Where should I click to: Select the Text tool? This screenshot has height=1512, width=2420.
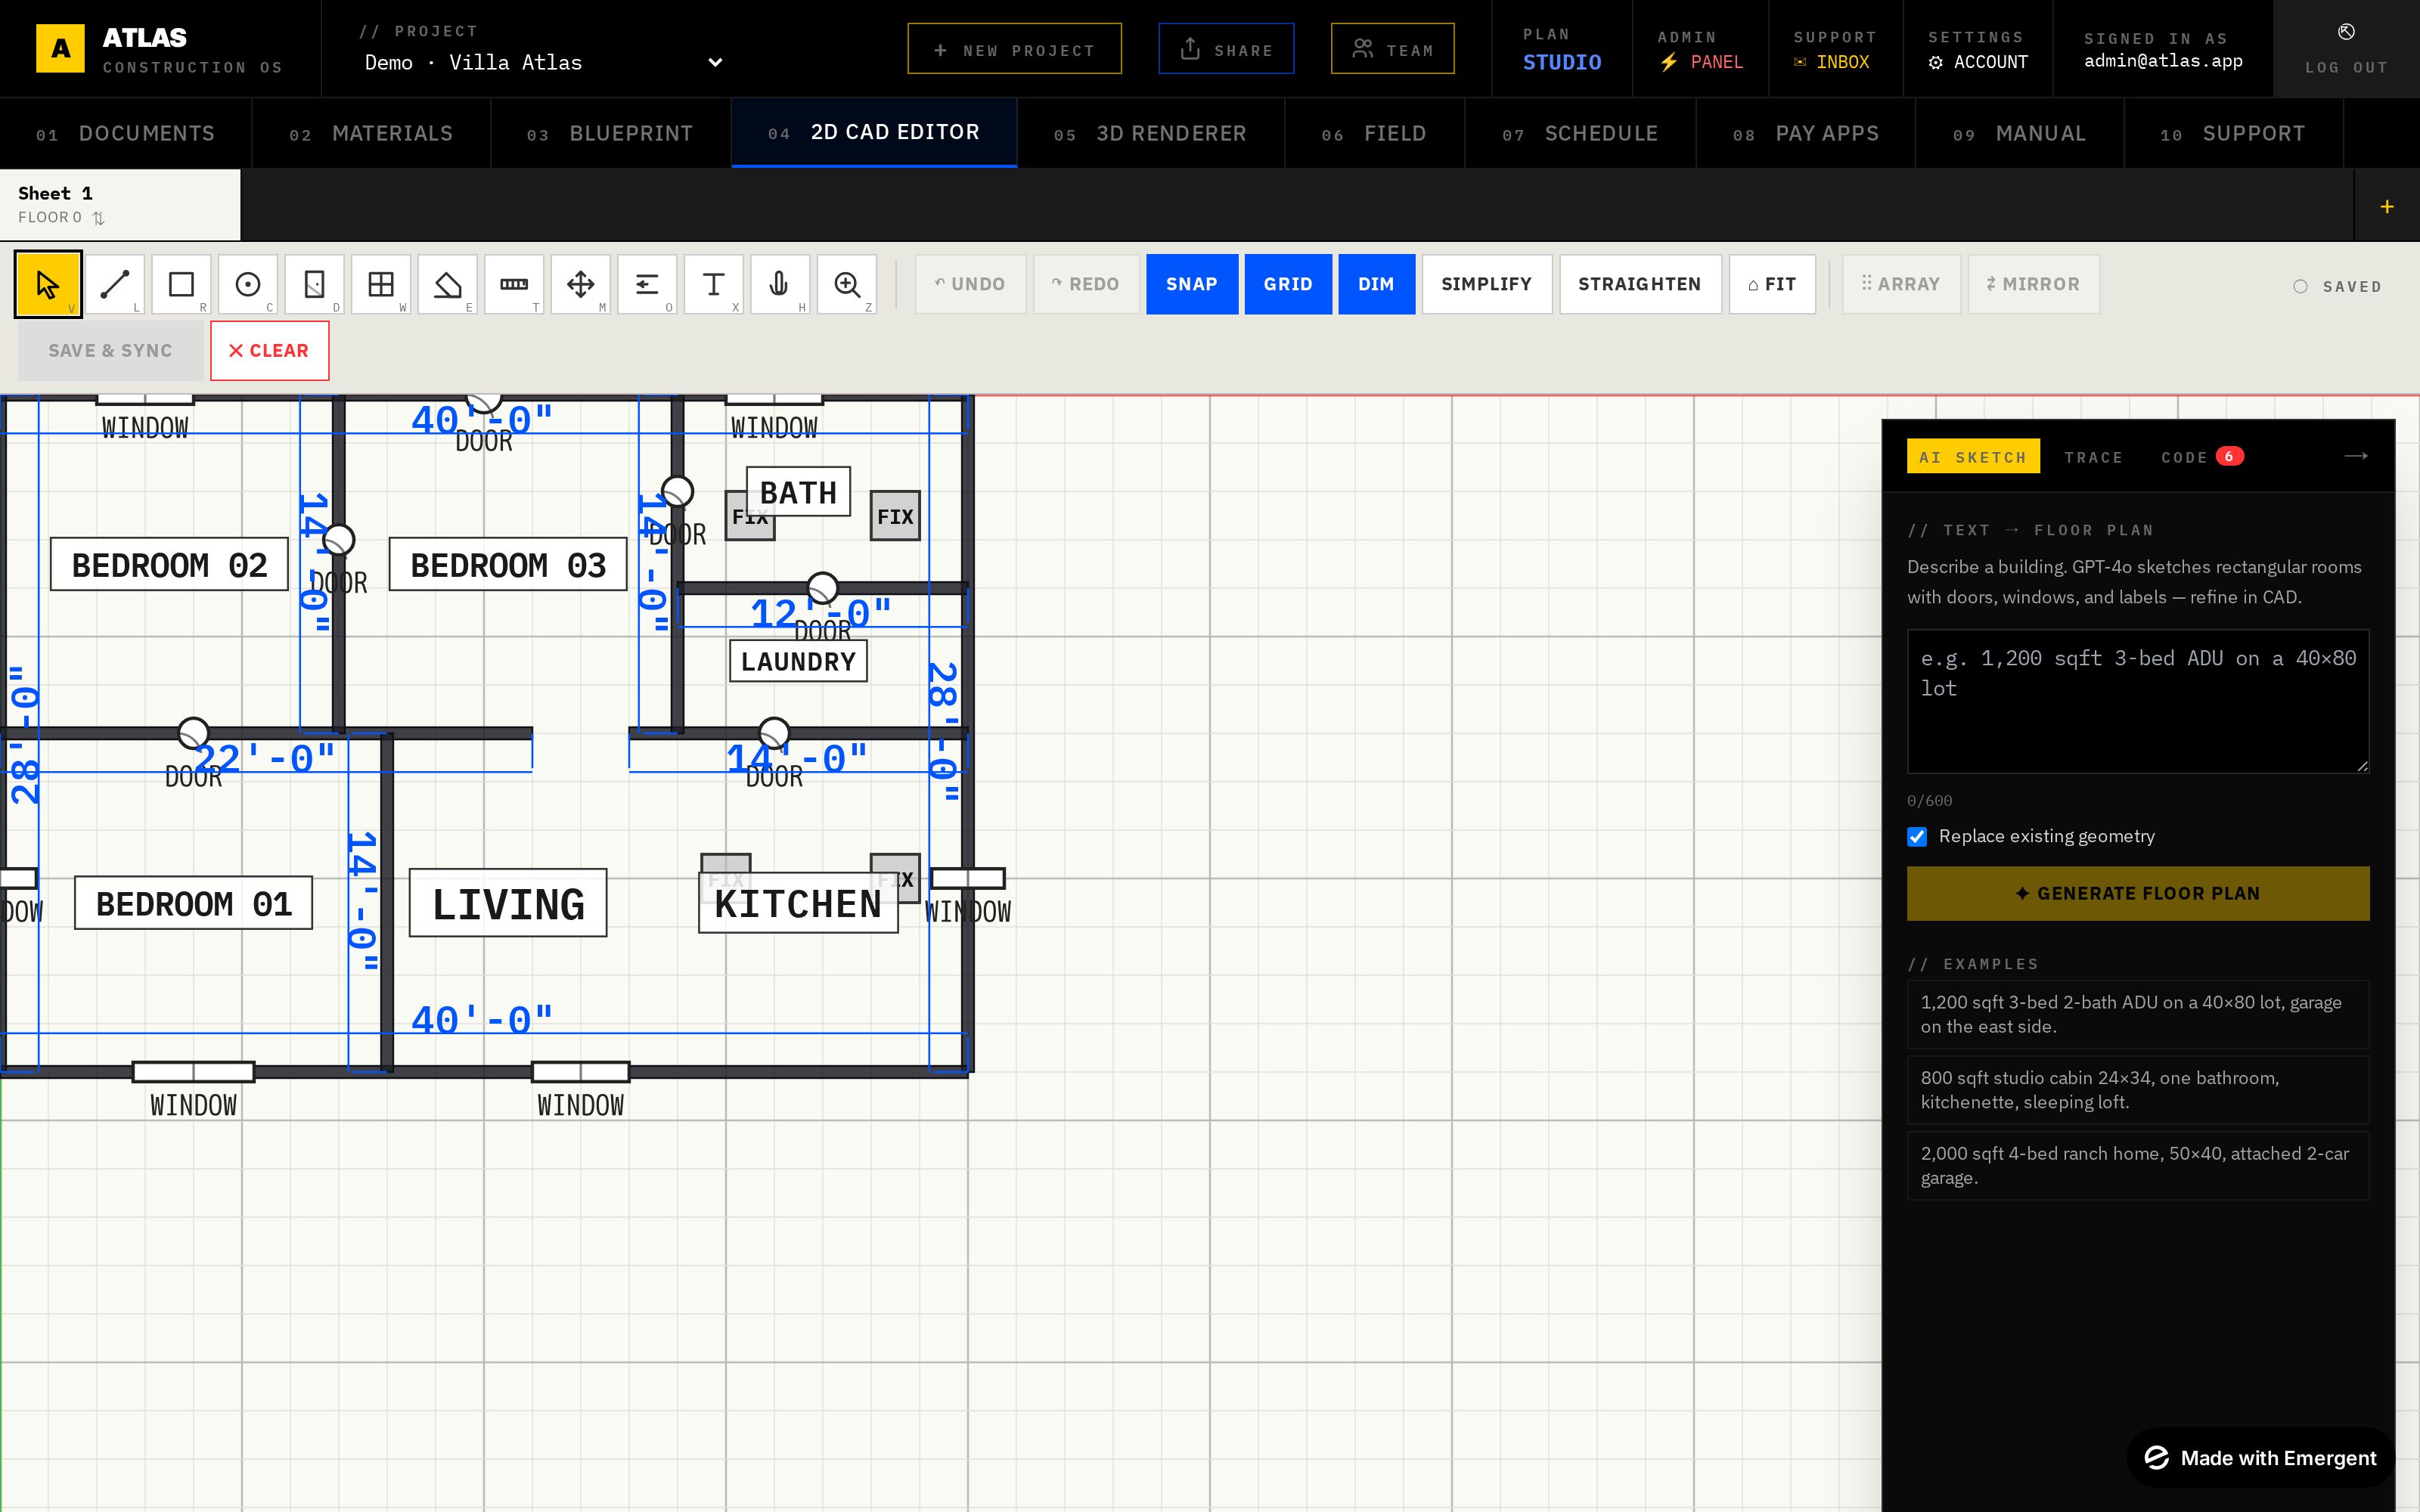click(x=713, y=285)
